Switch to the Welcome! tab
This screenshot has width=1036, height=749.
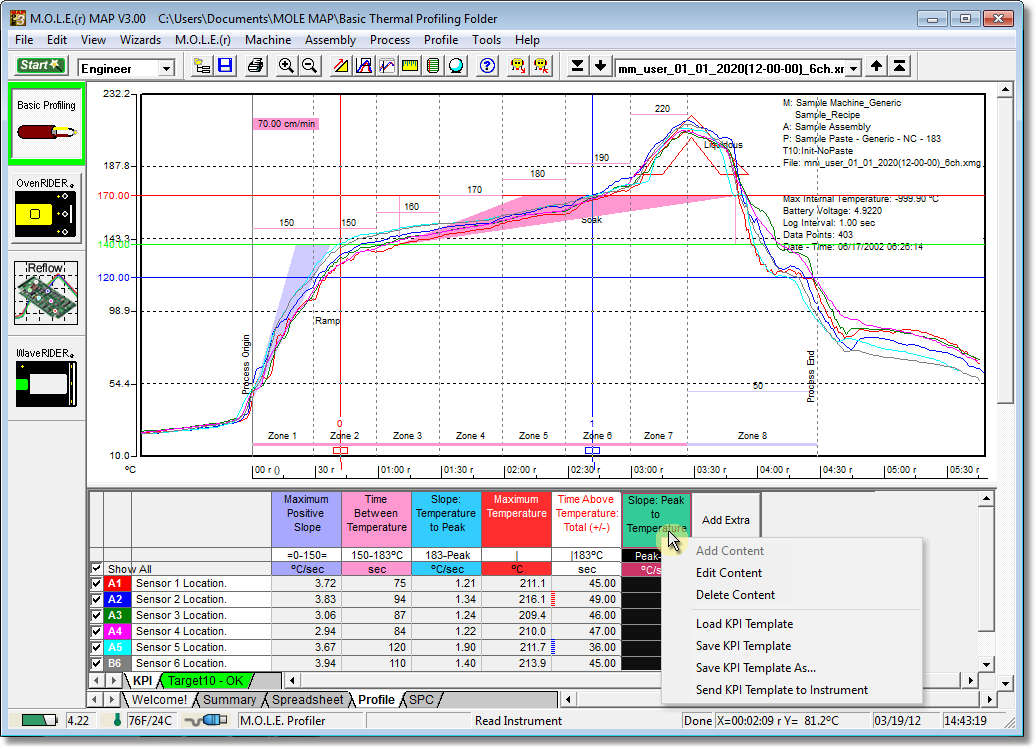pos(159,699)
